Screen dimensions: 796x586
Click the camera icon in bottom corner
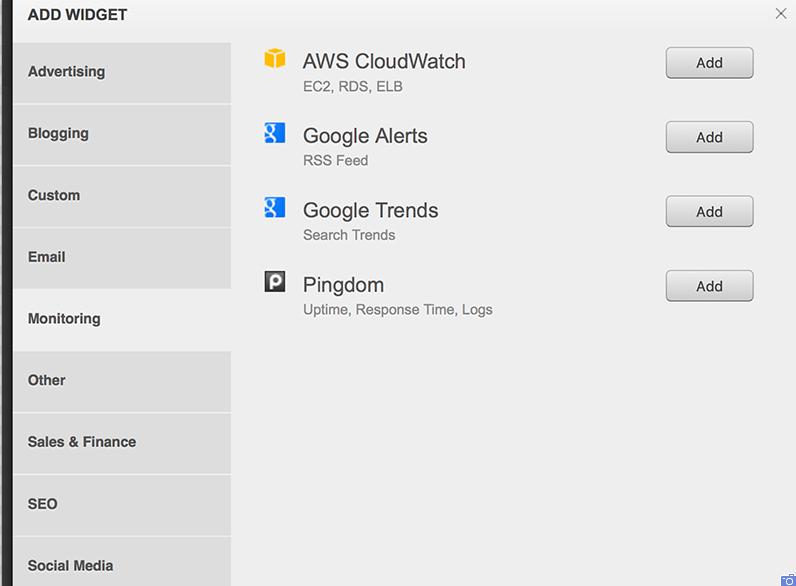coord(788,580)
